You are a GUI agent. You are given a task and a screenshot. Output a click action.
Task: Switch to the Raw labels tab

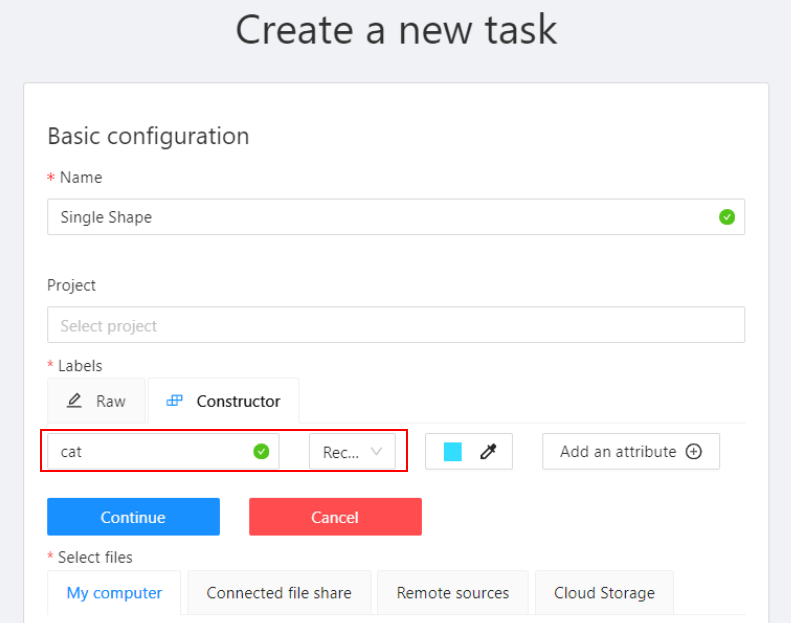click(96, 401)
